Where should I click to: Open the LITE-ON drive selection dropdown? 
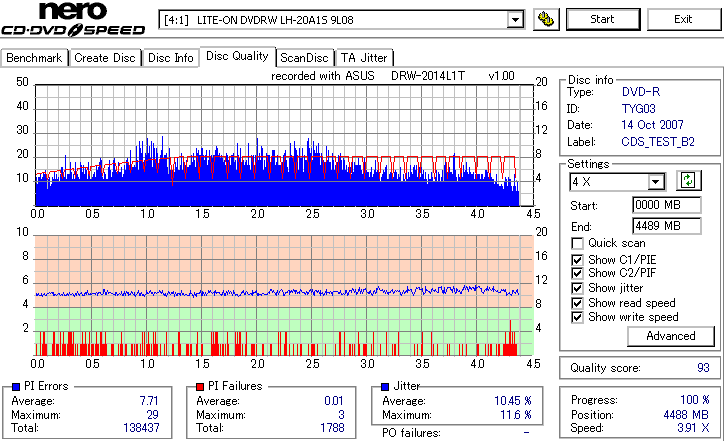click(341, 20)
